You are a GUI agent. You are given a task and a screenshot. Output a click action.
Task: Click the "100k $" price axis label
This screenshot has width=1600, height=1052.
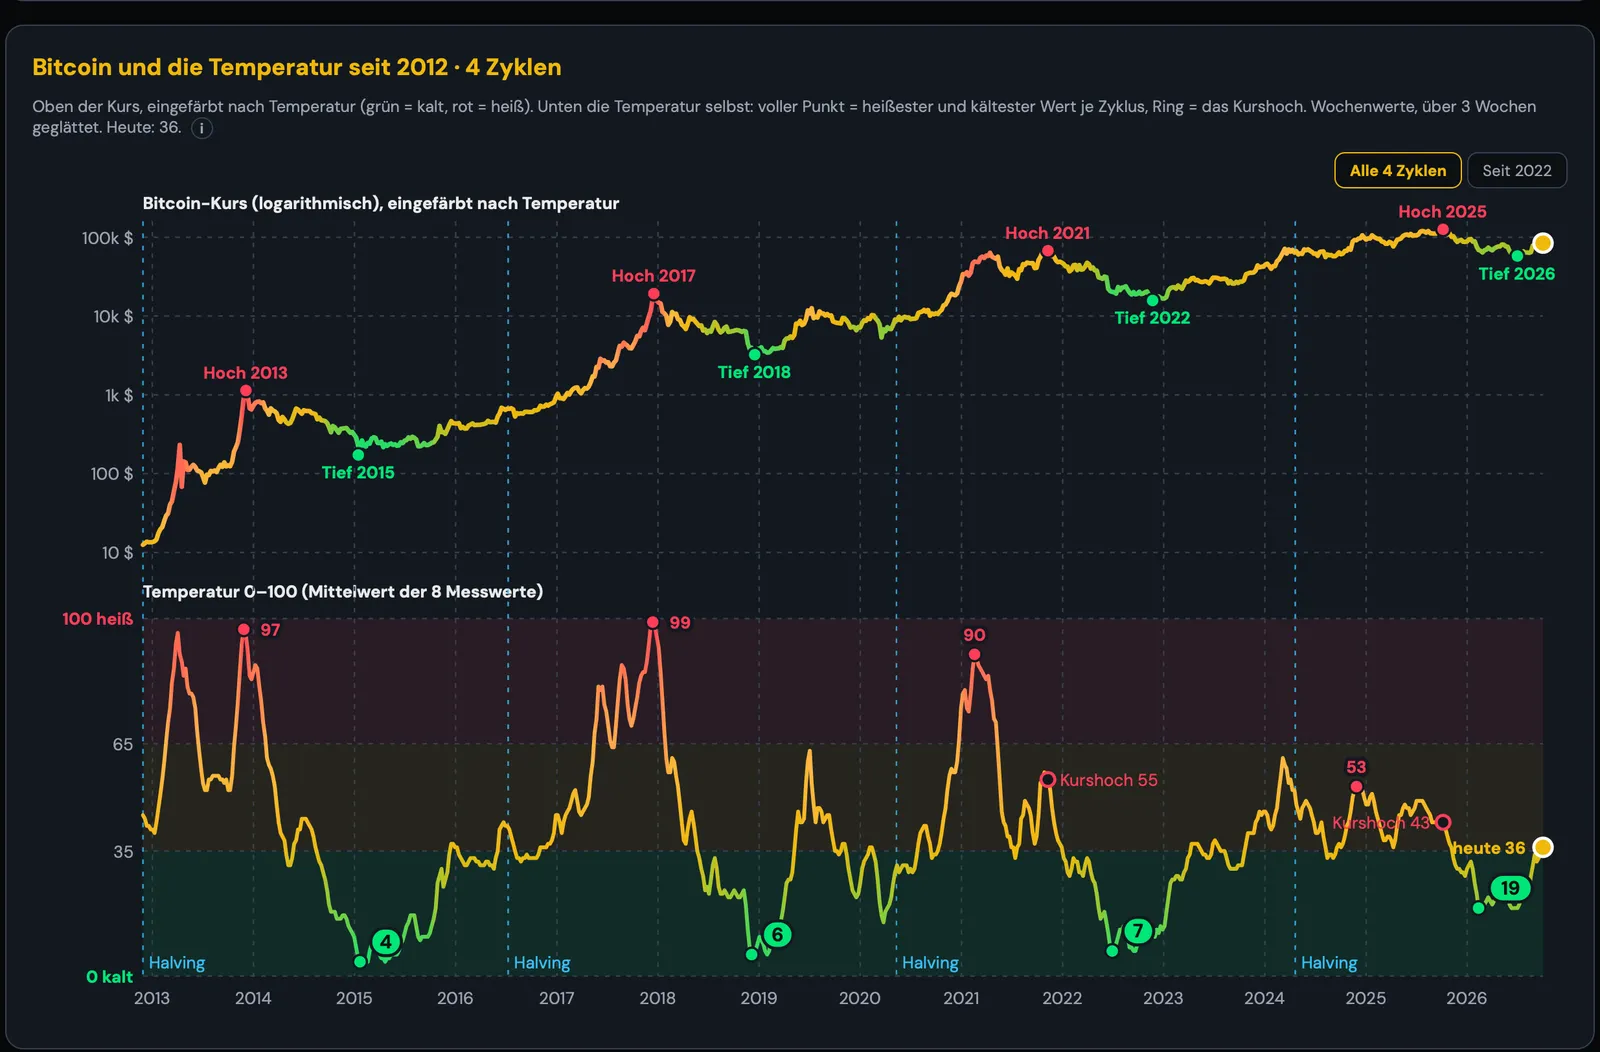(107, 238)
